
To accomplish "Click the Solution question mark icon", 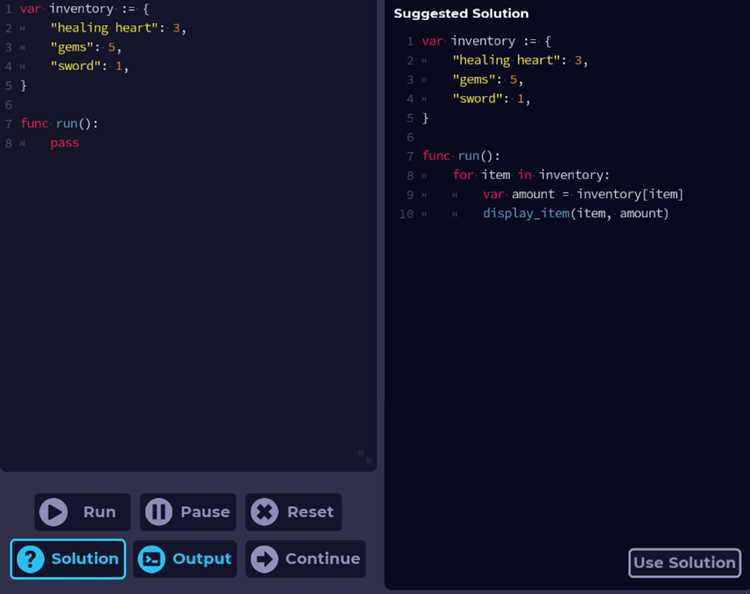I will coord(31,559).
